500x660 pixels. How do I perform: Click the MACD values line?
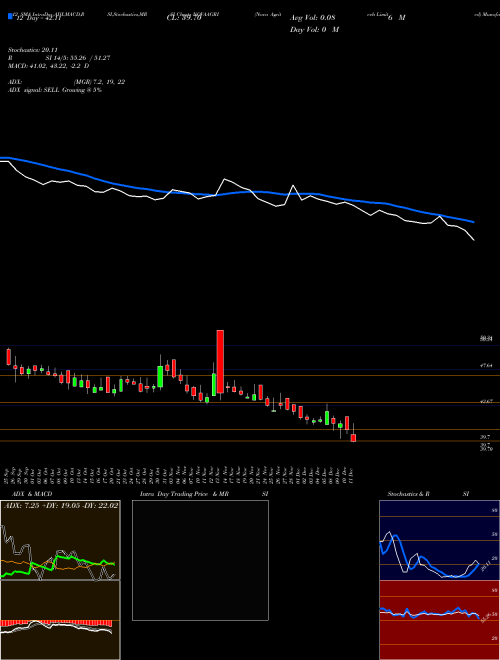pos(48,66)
